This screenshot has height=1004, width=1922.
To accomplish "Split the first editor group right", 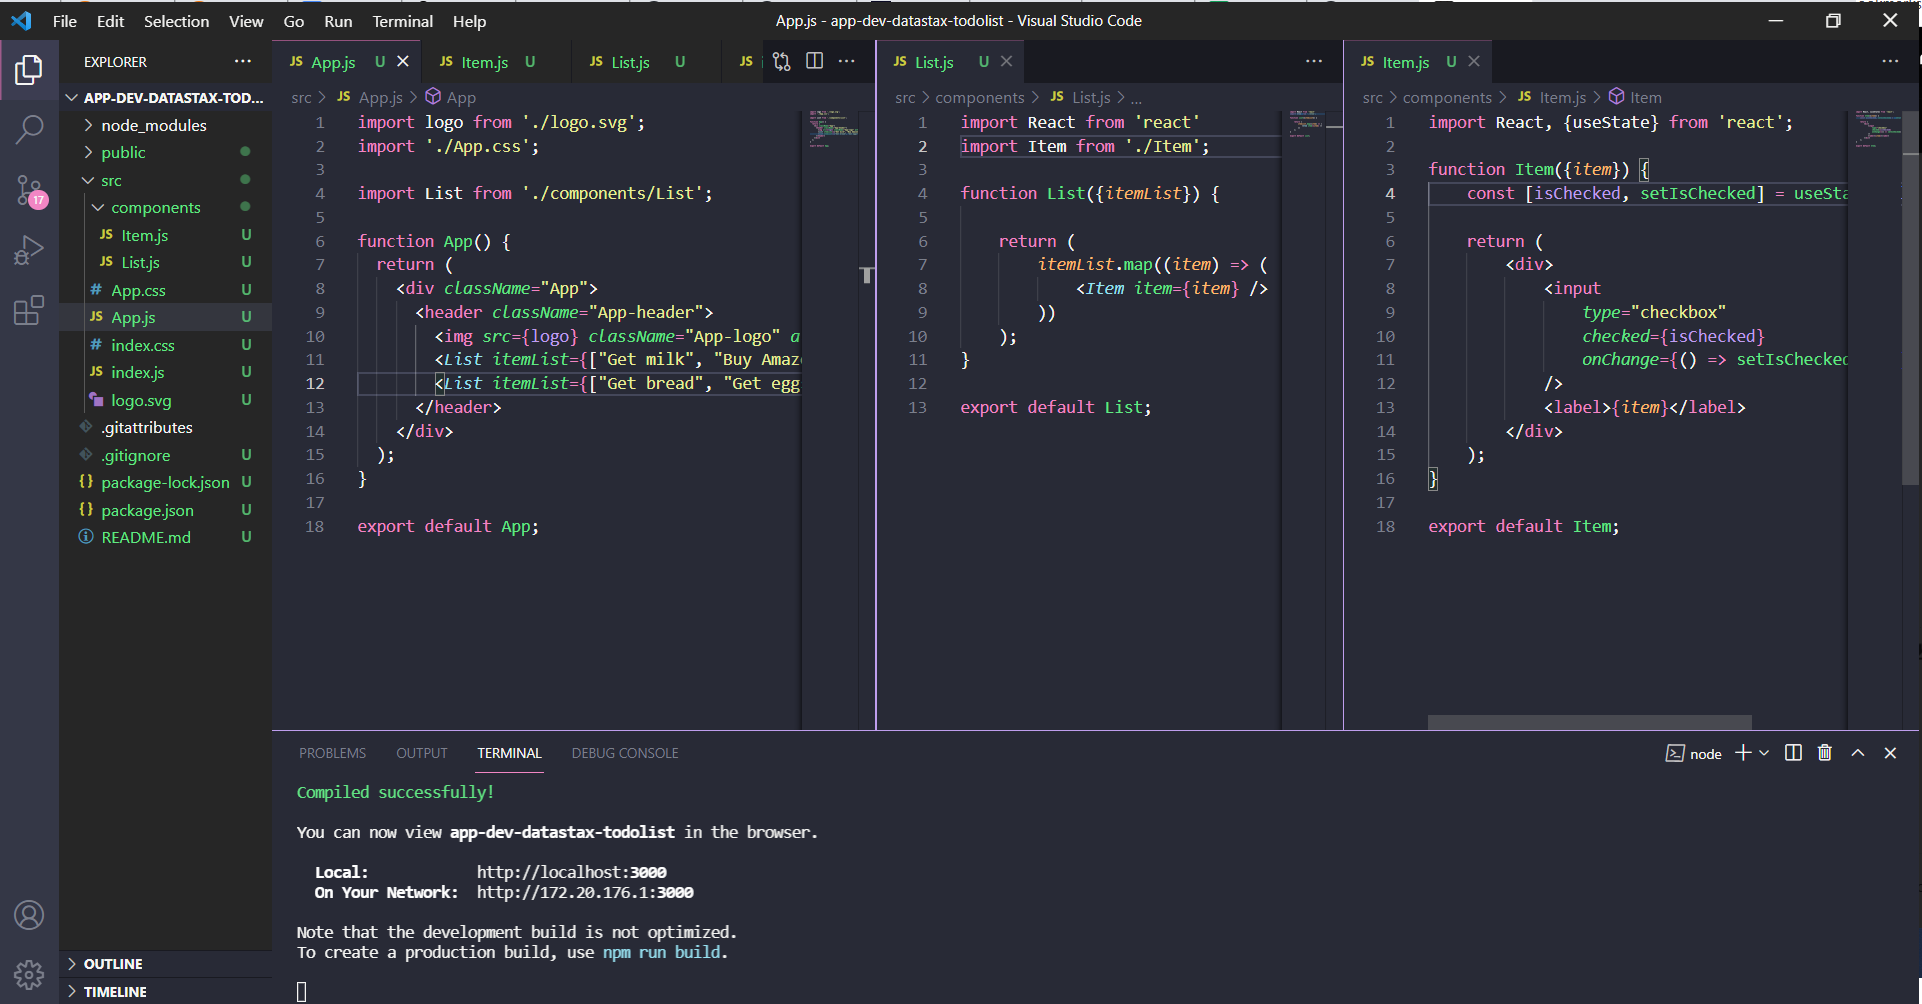I will pyautogui.click(x=815, y=62).
